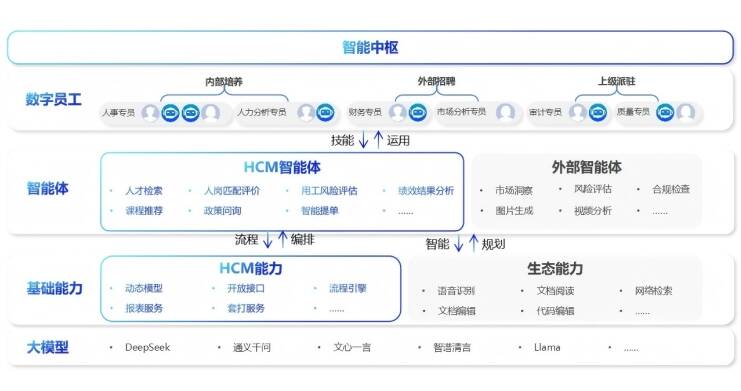Click 文档阅读 item
This screenshot has height=391, width=741.
coord(555,290)
